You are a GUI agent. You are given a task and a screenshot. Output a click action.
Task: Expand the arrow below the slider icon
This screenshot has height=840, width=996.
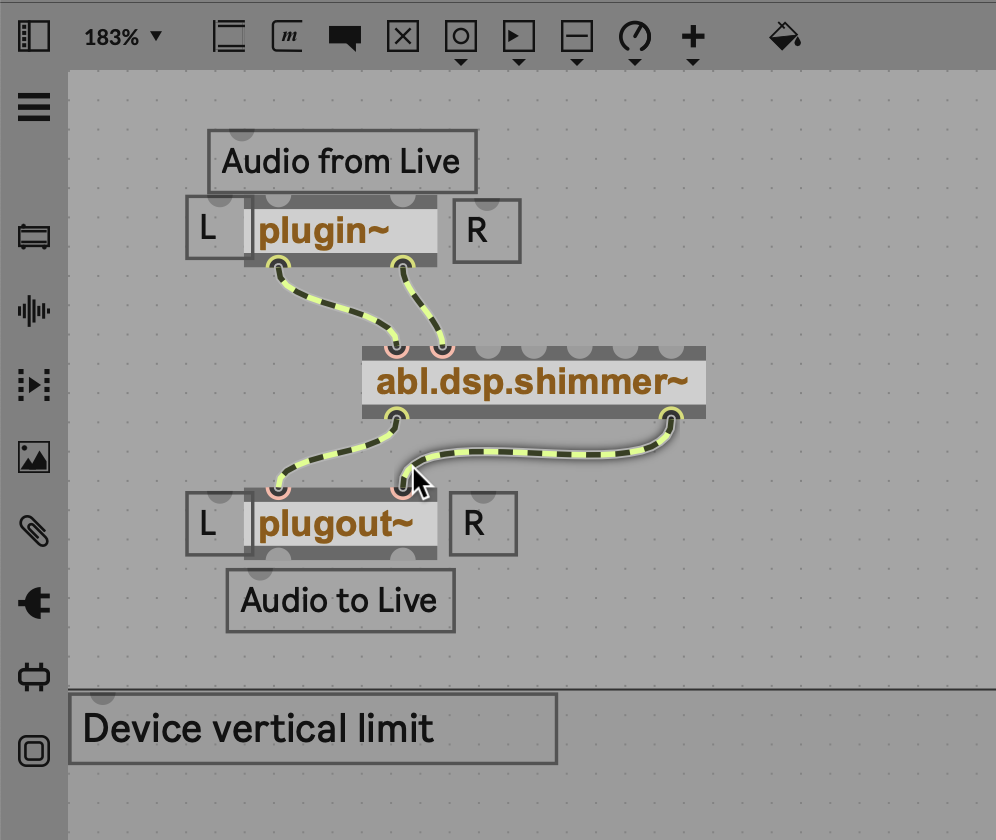click(577, 62)
